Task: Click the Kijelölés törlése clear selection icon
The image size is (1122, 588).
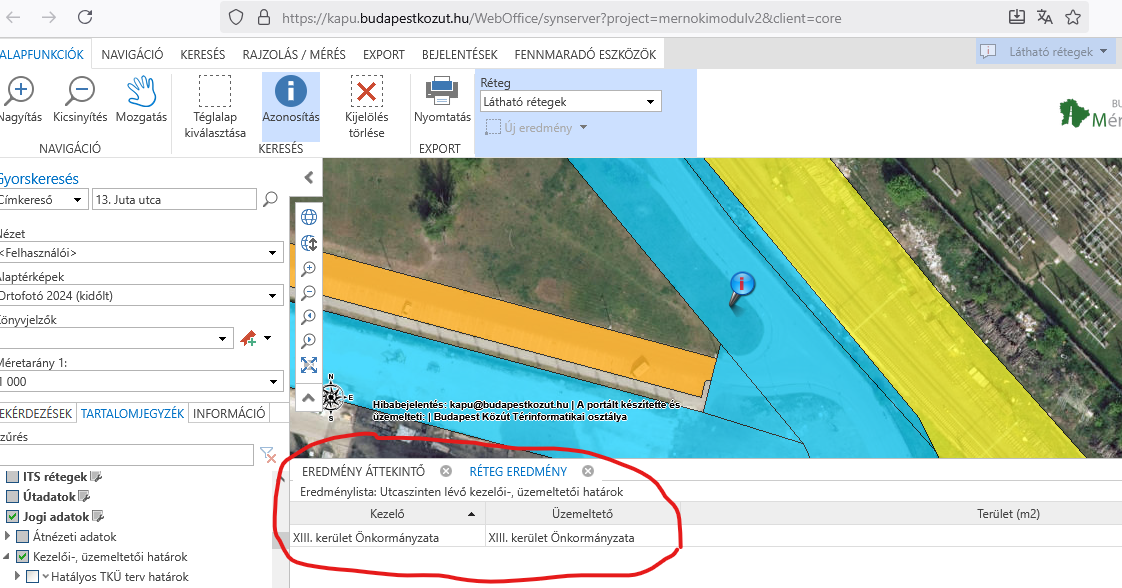Action: click(366, 92)
